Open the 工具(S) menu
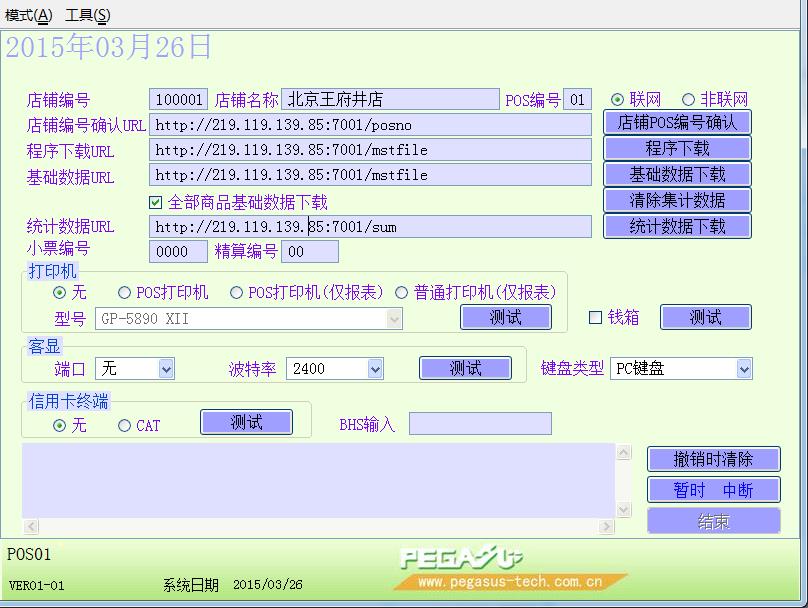Image resolution: width=808 pixels, height=608 pixels. (88, 16)
